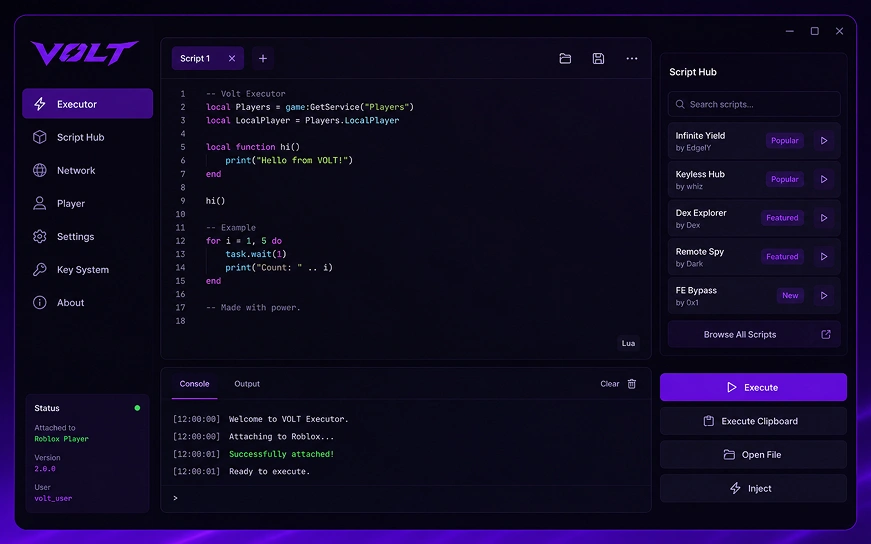Image resolution: width=871 pixels, height=544 pixels.
Task: Run the FE Bypass script
Action: tap(824, 296)
